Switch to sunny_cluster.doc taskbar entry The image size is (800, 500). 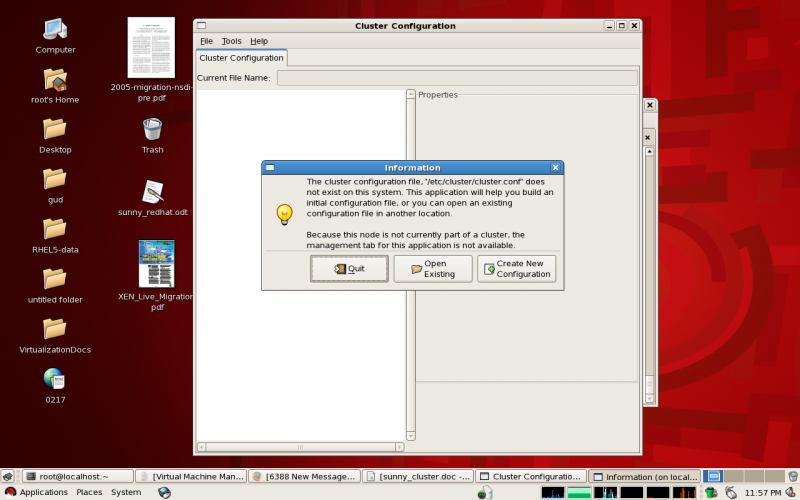[418, 477]
